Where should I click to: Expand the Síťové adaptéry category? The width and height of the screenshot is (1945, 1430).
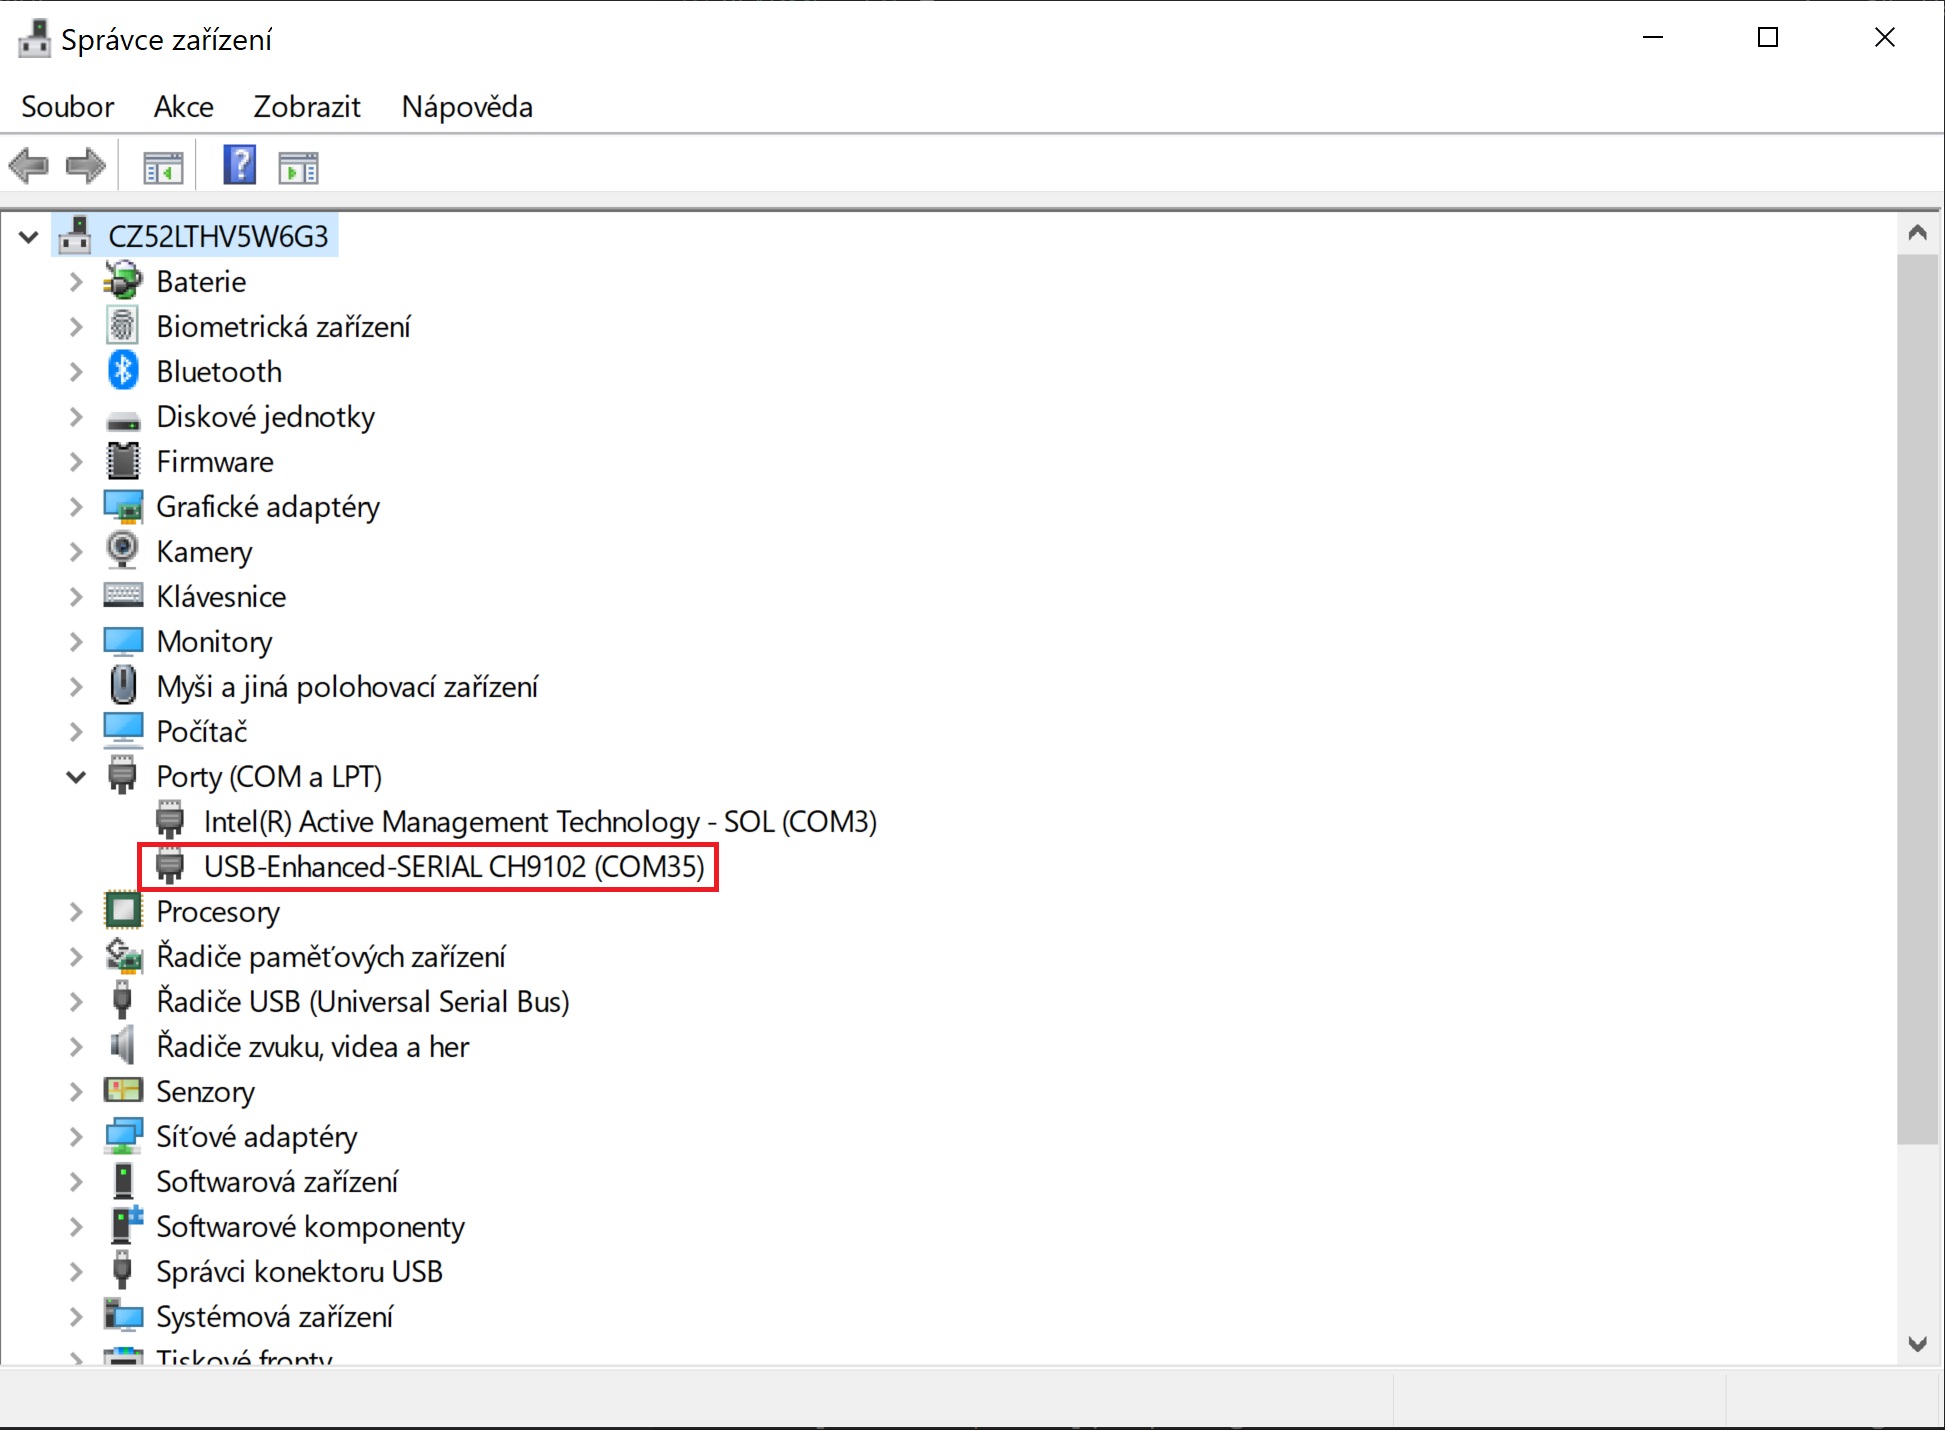[x=76, y=1137]
